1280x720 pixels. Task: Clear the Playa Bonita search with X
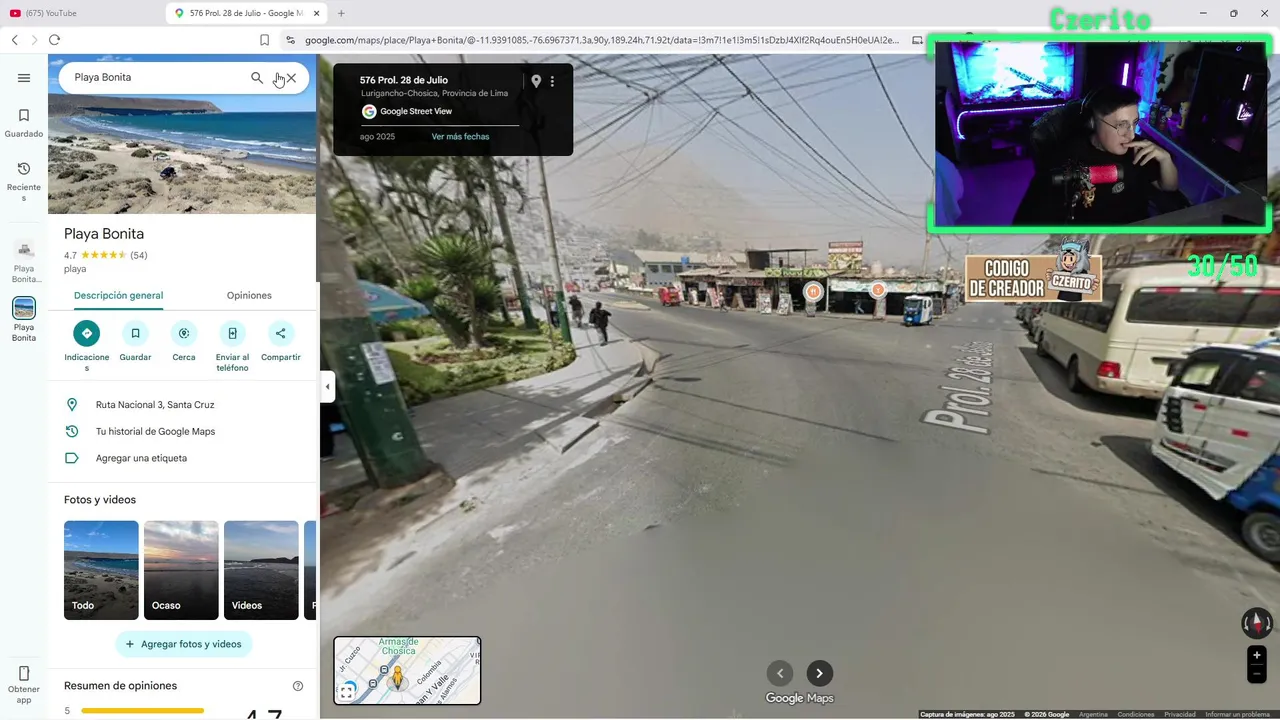pyautogui.click(x=291, y=78)
